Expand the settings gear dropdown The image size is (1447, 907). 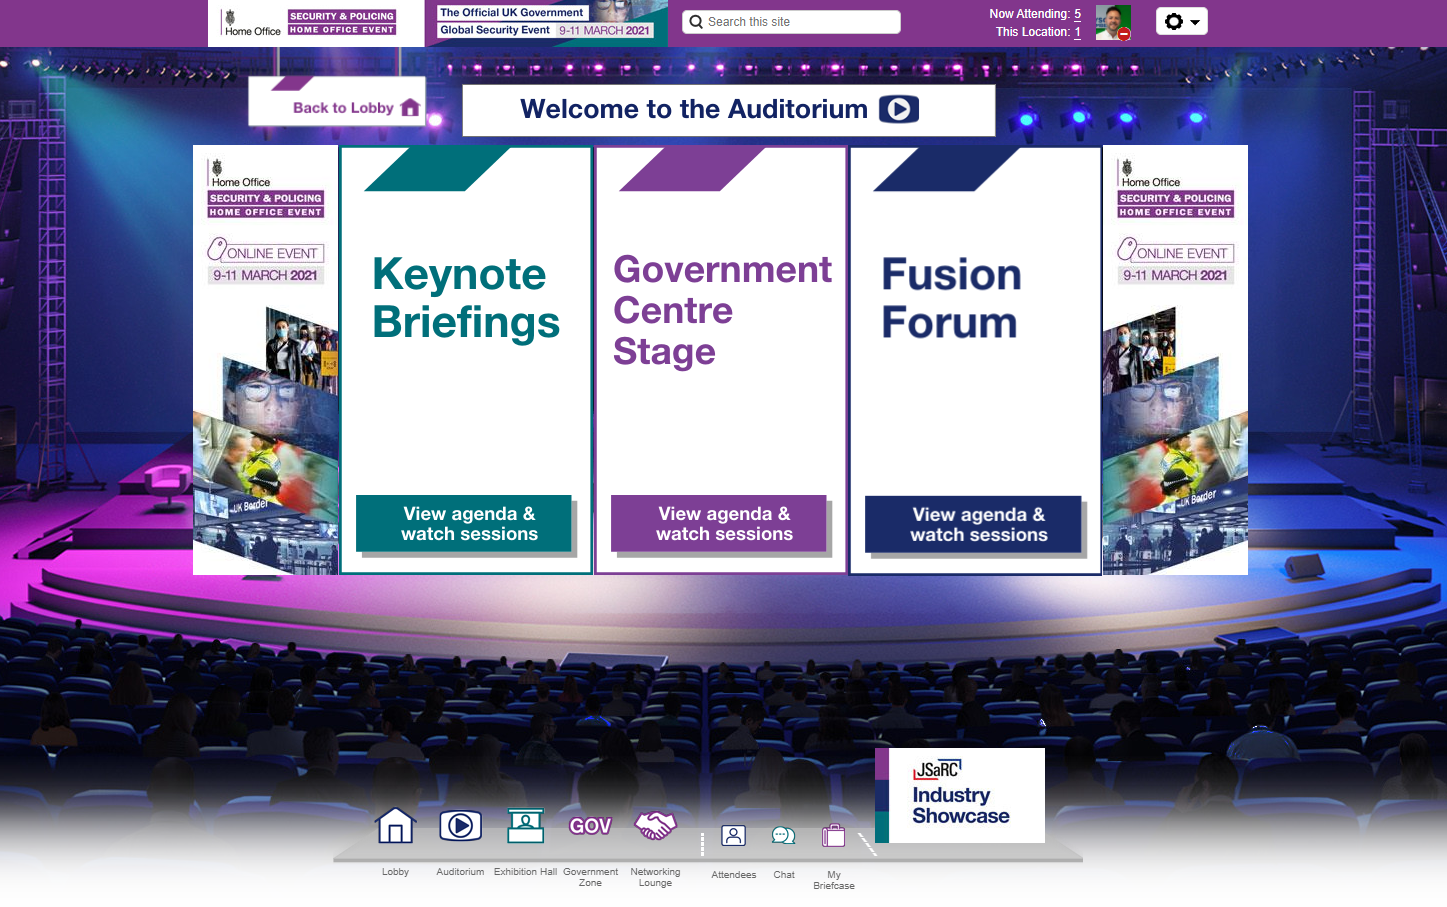pyautogui.click(x=1181, y=22)
